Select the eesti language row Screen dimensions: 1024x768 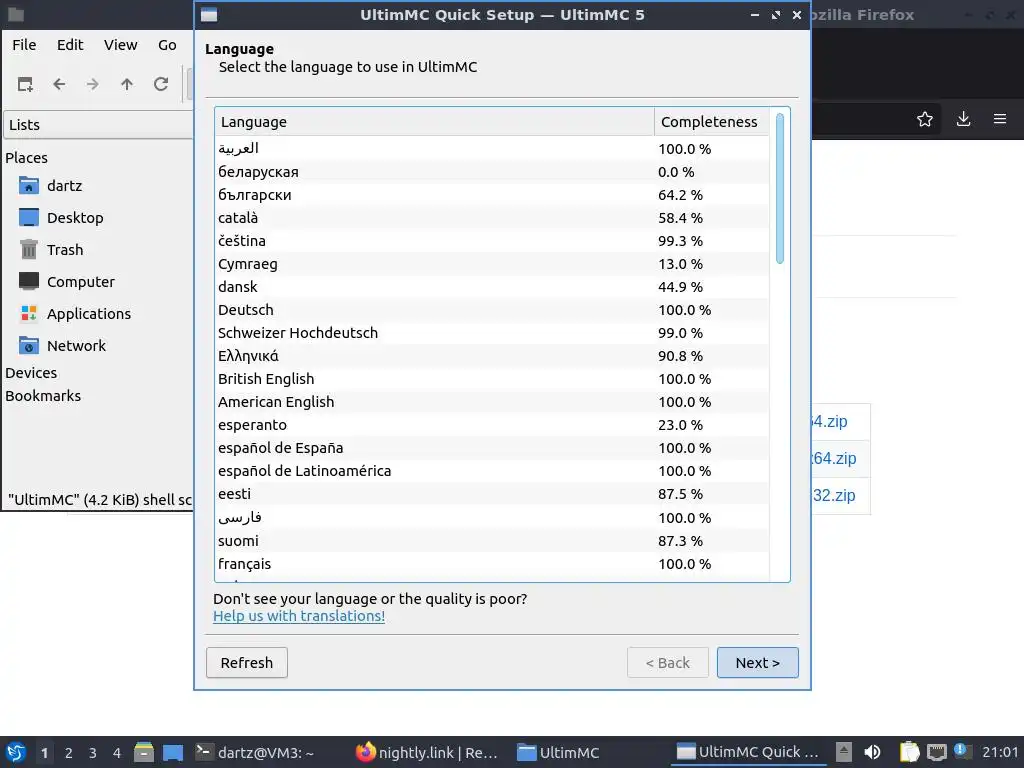pos(492,494)
